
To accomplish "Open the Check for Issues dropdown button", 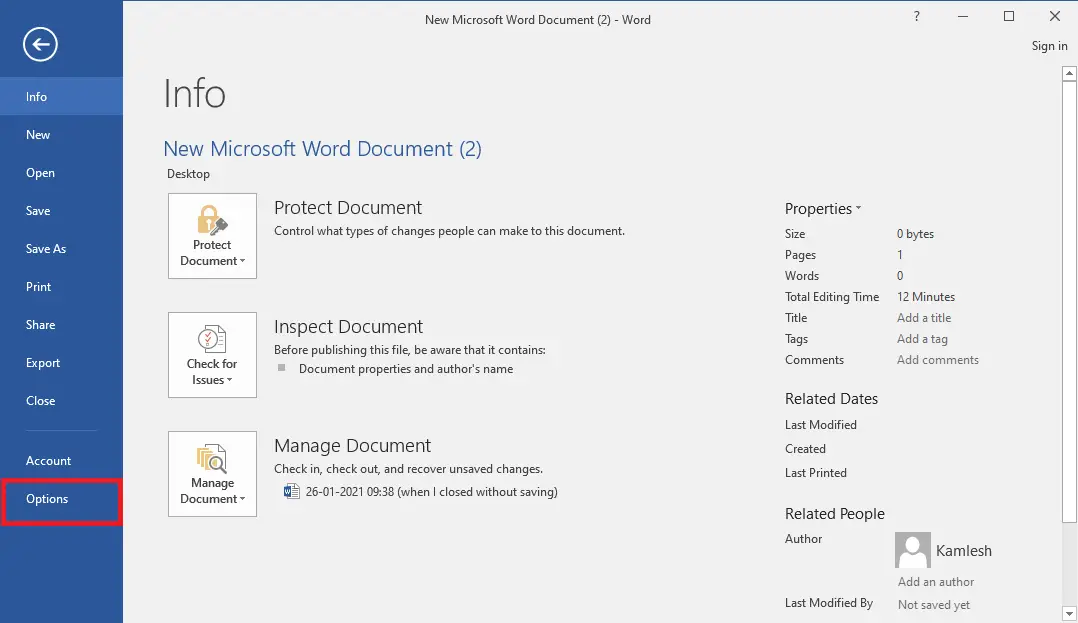I will point(212,355).
